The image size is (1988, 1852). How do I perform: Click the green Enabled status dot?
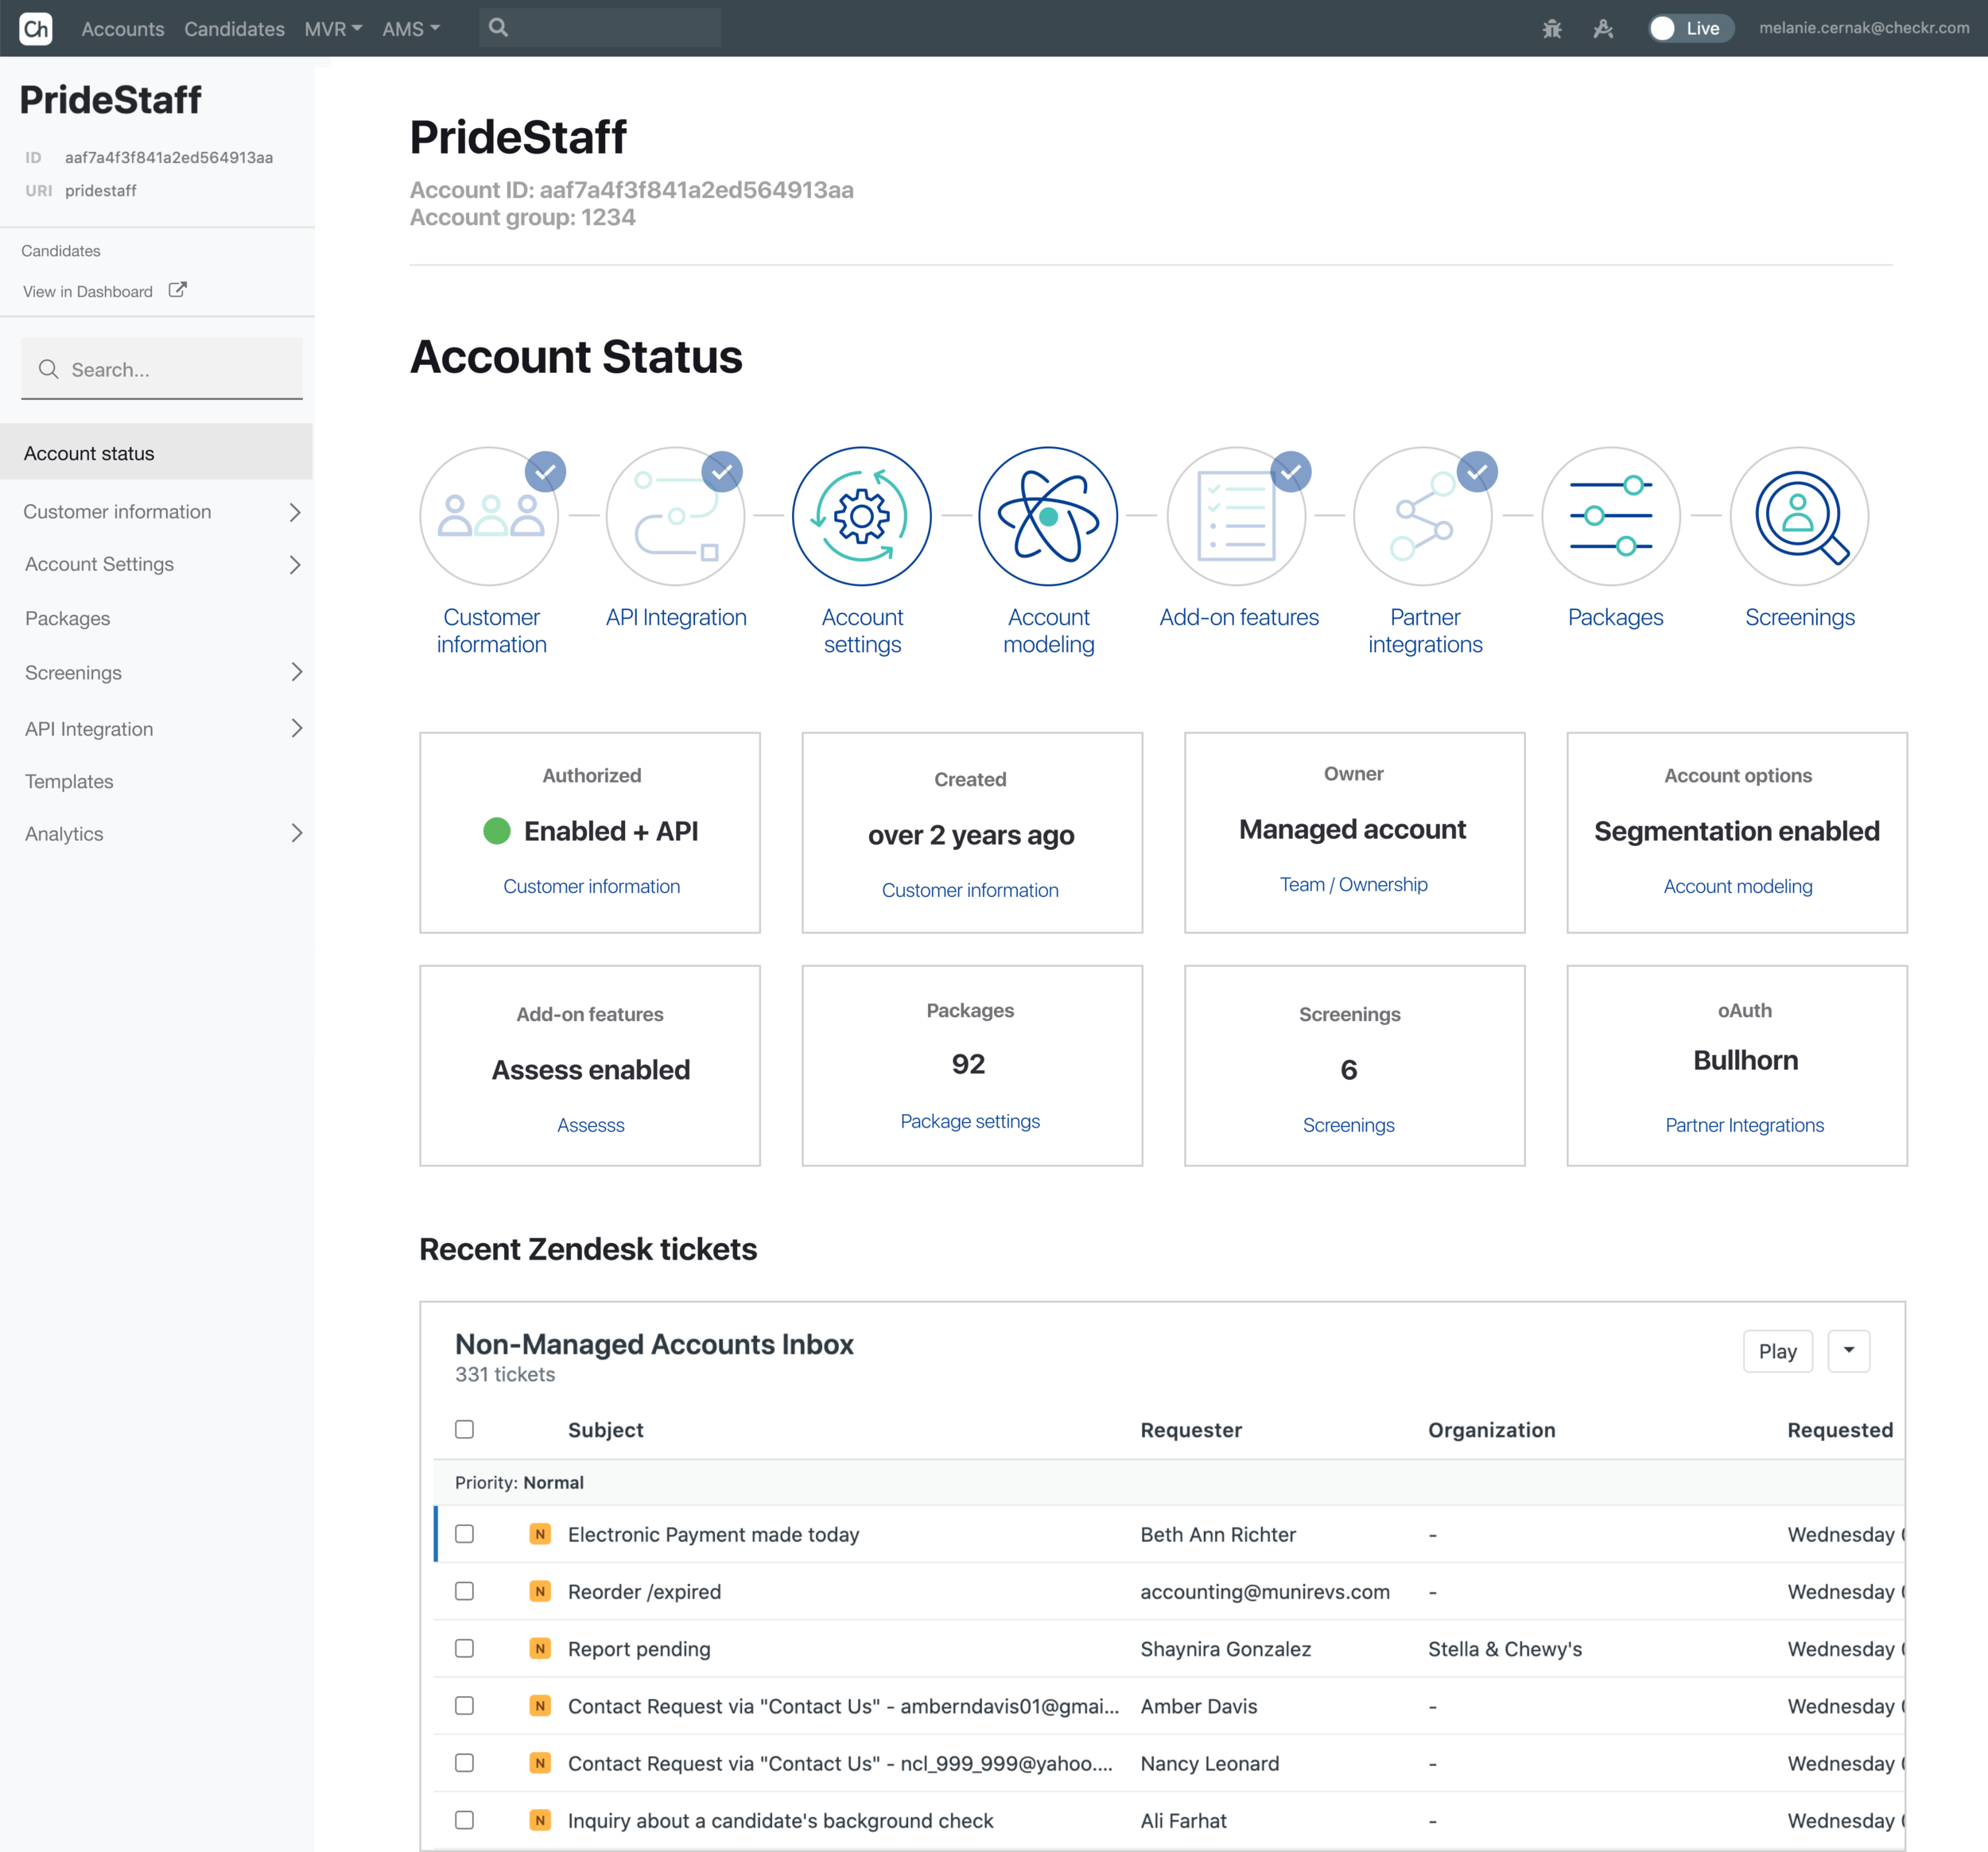click(x=497, y=831)
